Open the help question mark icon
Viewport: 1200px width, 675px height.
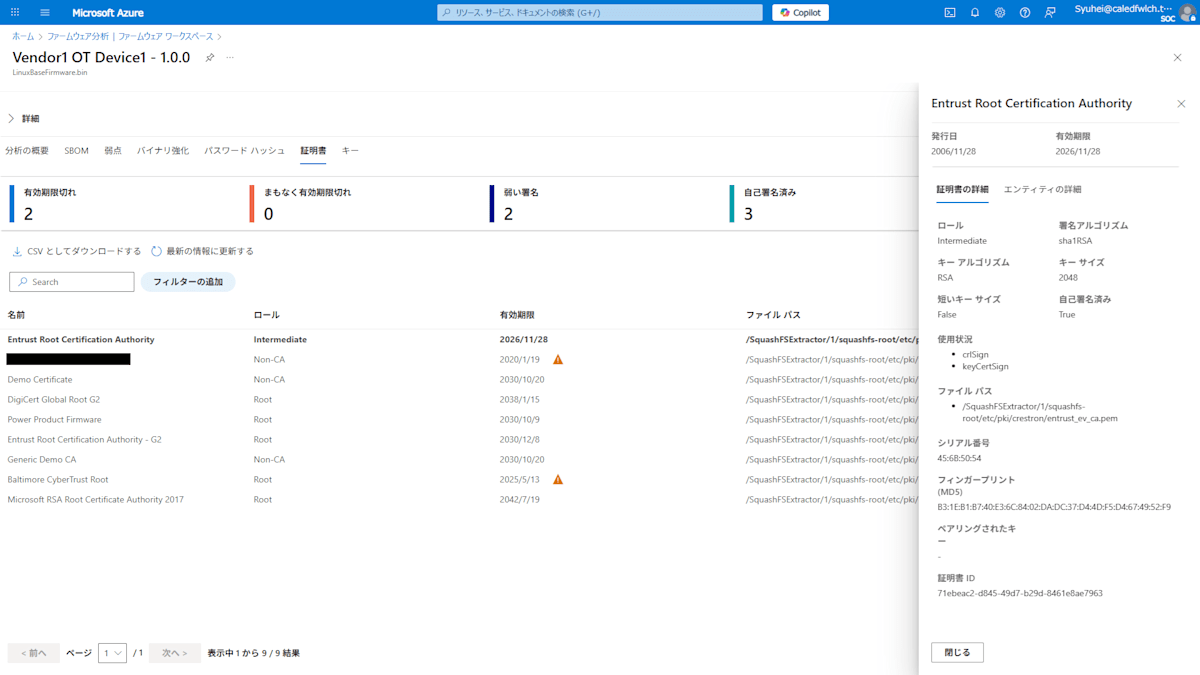(1025, 13)
